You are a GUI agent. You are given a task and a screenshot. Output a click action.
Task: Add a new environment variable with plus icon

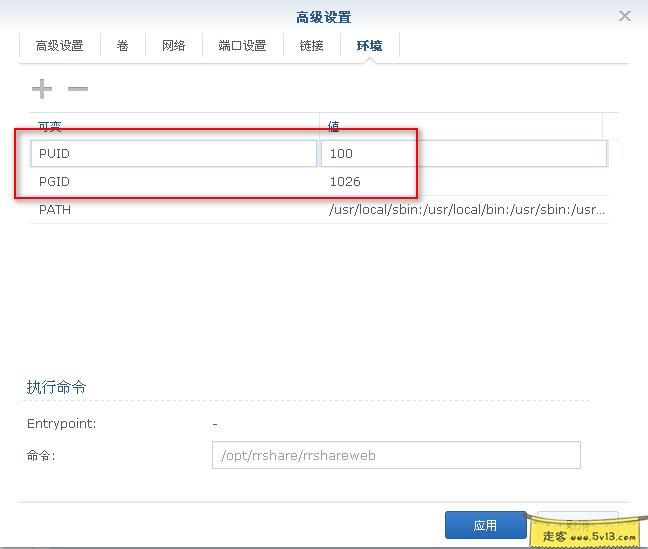[x=42, y=88]
